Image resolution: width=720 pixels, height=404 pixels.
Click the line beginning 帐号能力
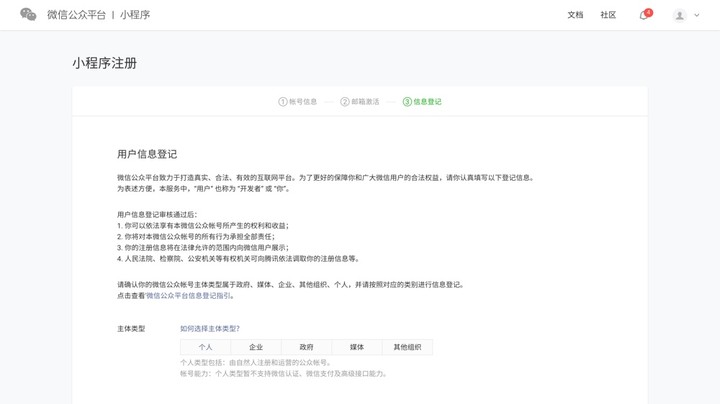284,374
